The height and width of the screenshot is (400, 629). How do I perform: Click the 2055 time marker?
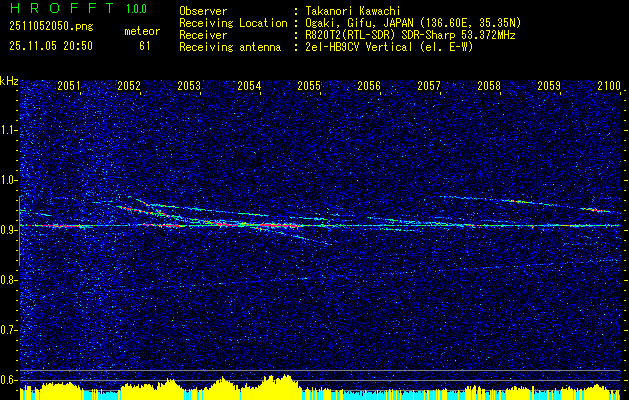click(x=309, y=86)
